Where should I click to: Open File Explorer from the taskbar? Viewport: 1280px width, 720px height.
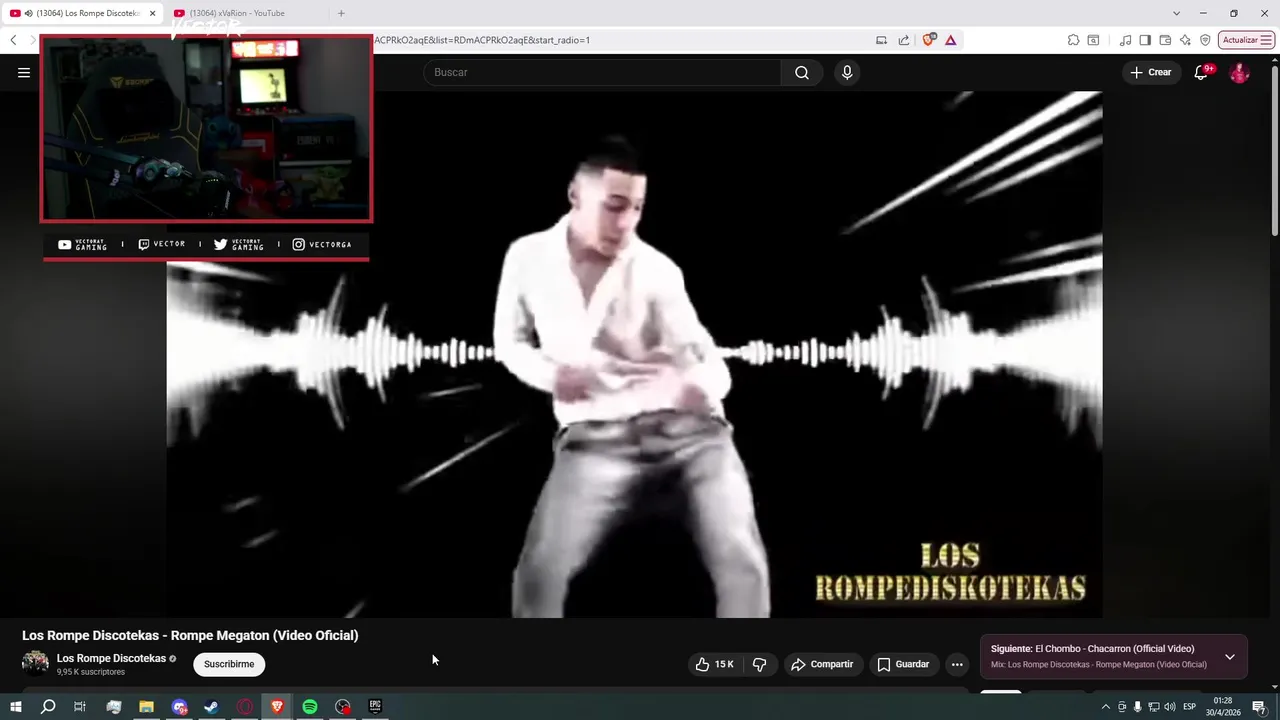pyautogui.click(x=146, y=707)
